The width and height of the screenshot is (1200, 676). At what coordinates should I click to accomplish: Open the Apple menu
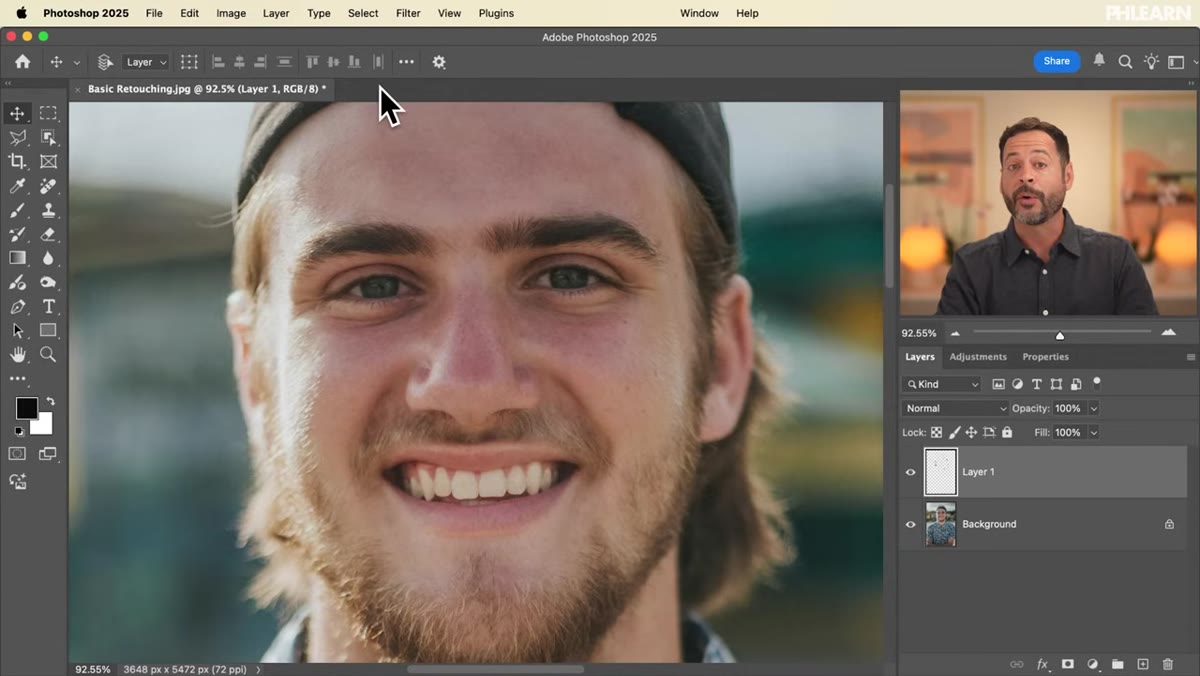(21, 13)
